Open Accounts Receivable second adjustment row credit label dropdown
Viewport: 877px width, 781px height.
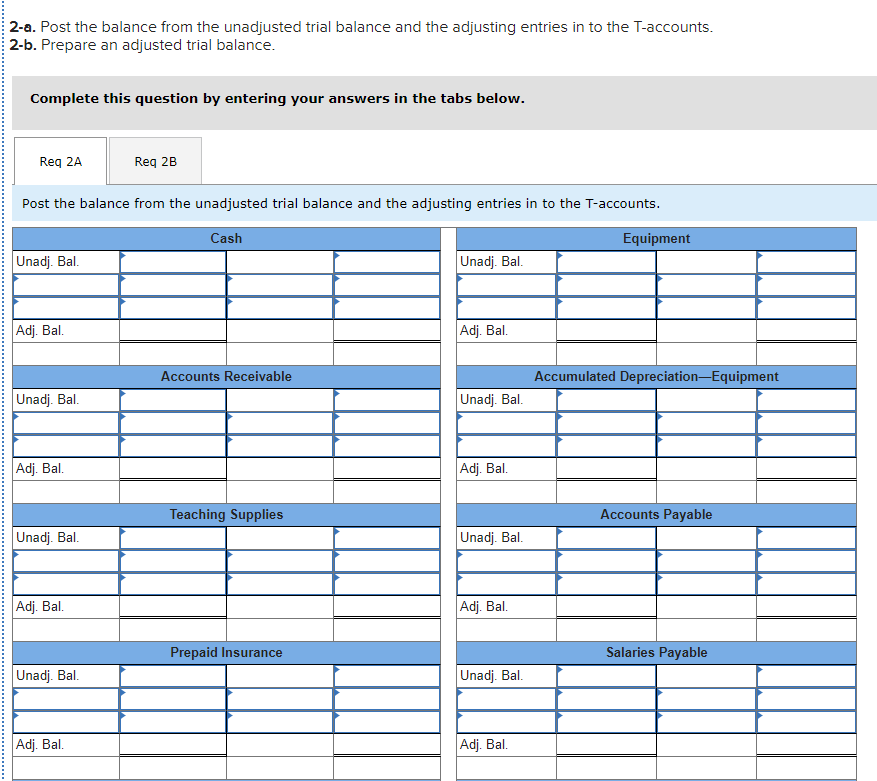(280, 446)
